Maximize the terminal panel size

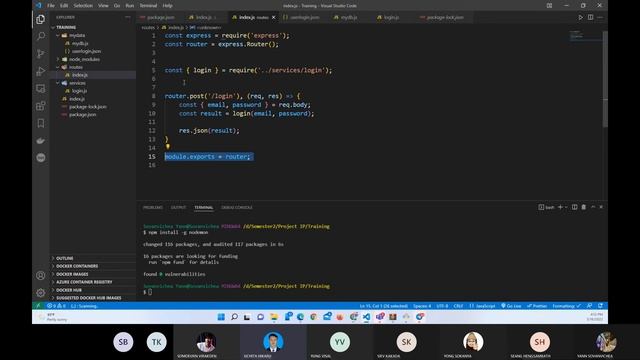[x=593, y=207]
